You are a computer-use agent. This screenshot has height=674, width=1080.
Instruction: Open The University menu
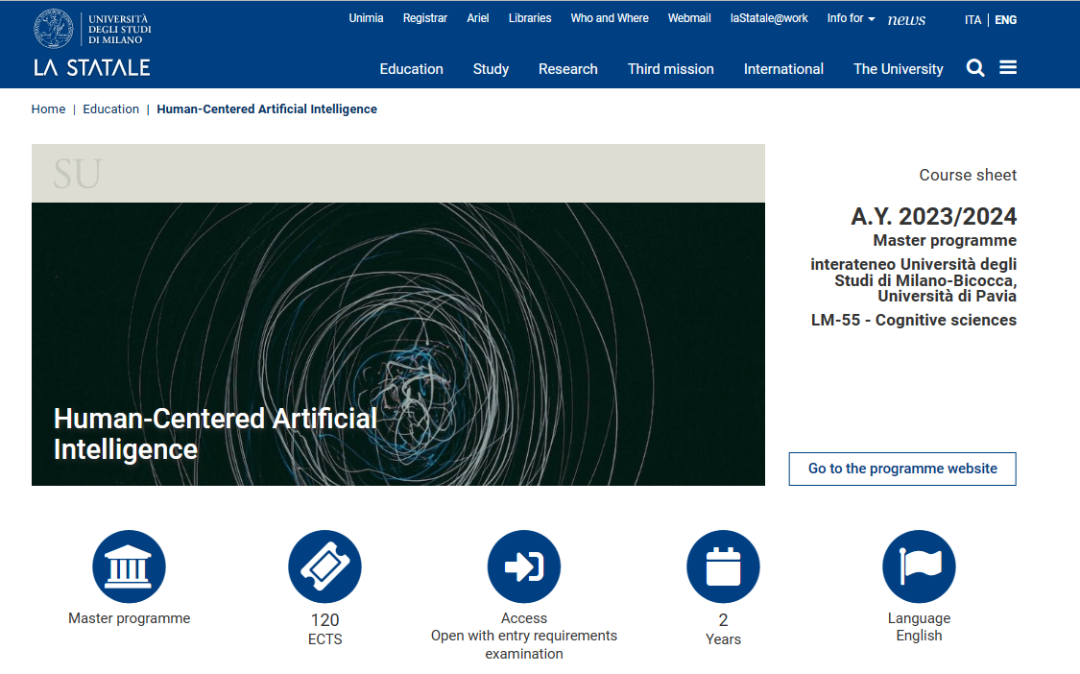[898, 69]
